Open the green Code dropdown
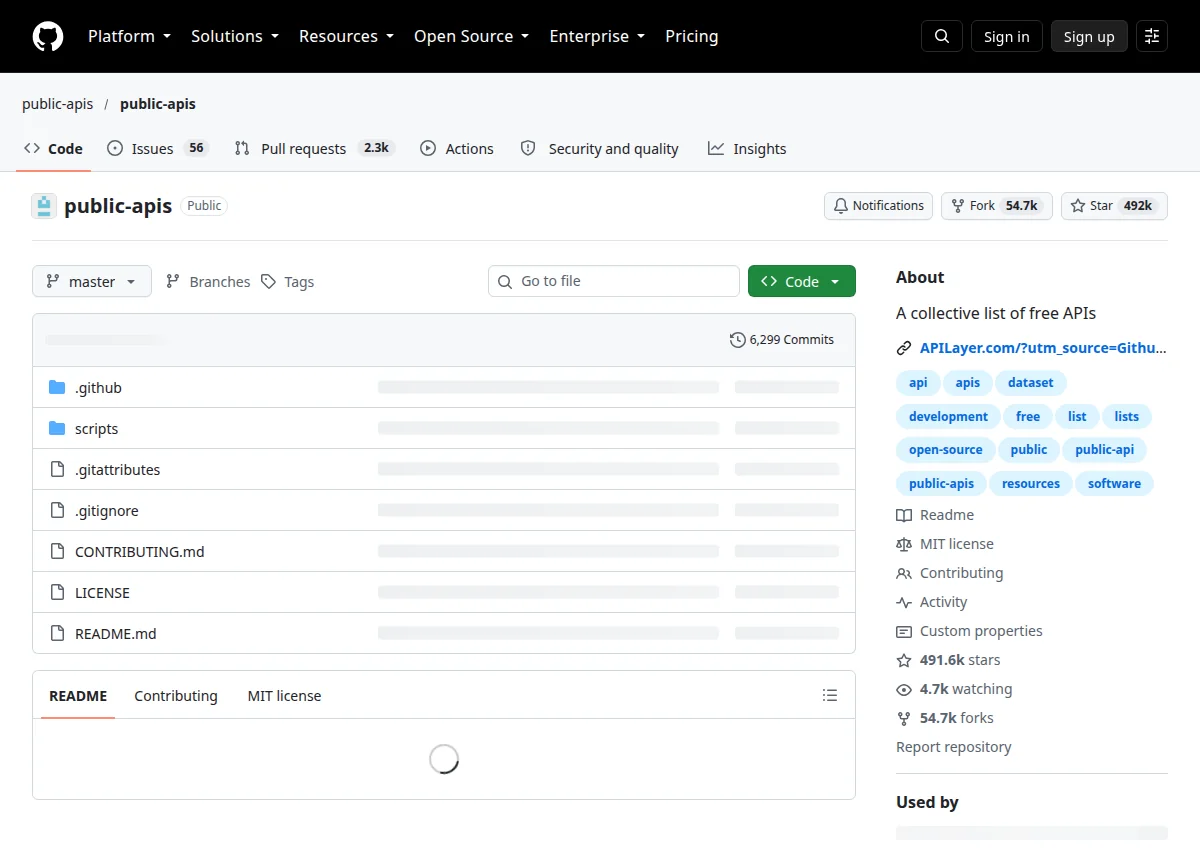Image resolution: width=1200 pixels, height=850 pixels. click(802, 281)
